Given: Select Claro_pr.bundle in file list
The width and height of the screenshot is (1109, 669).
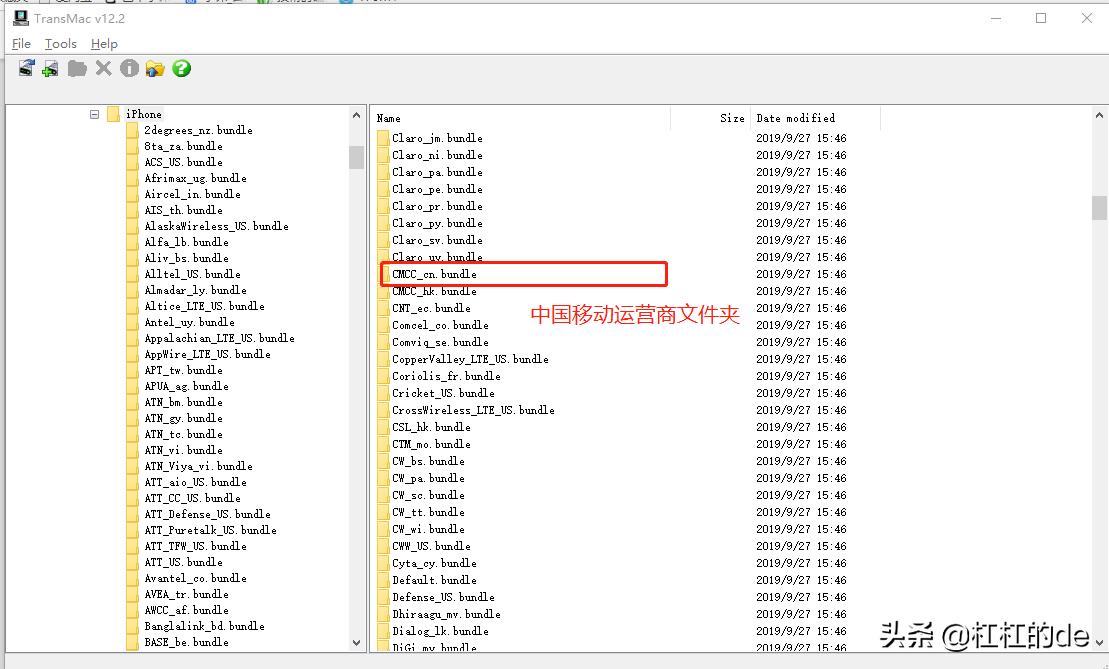Looking at the screenshot, I should click(437, 206).
